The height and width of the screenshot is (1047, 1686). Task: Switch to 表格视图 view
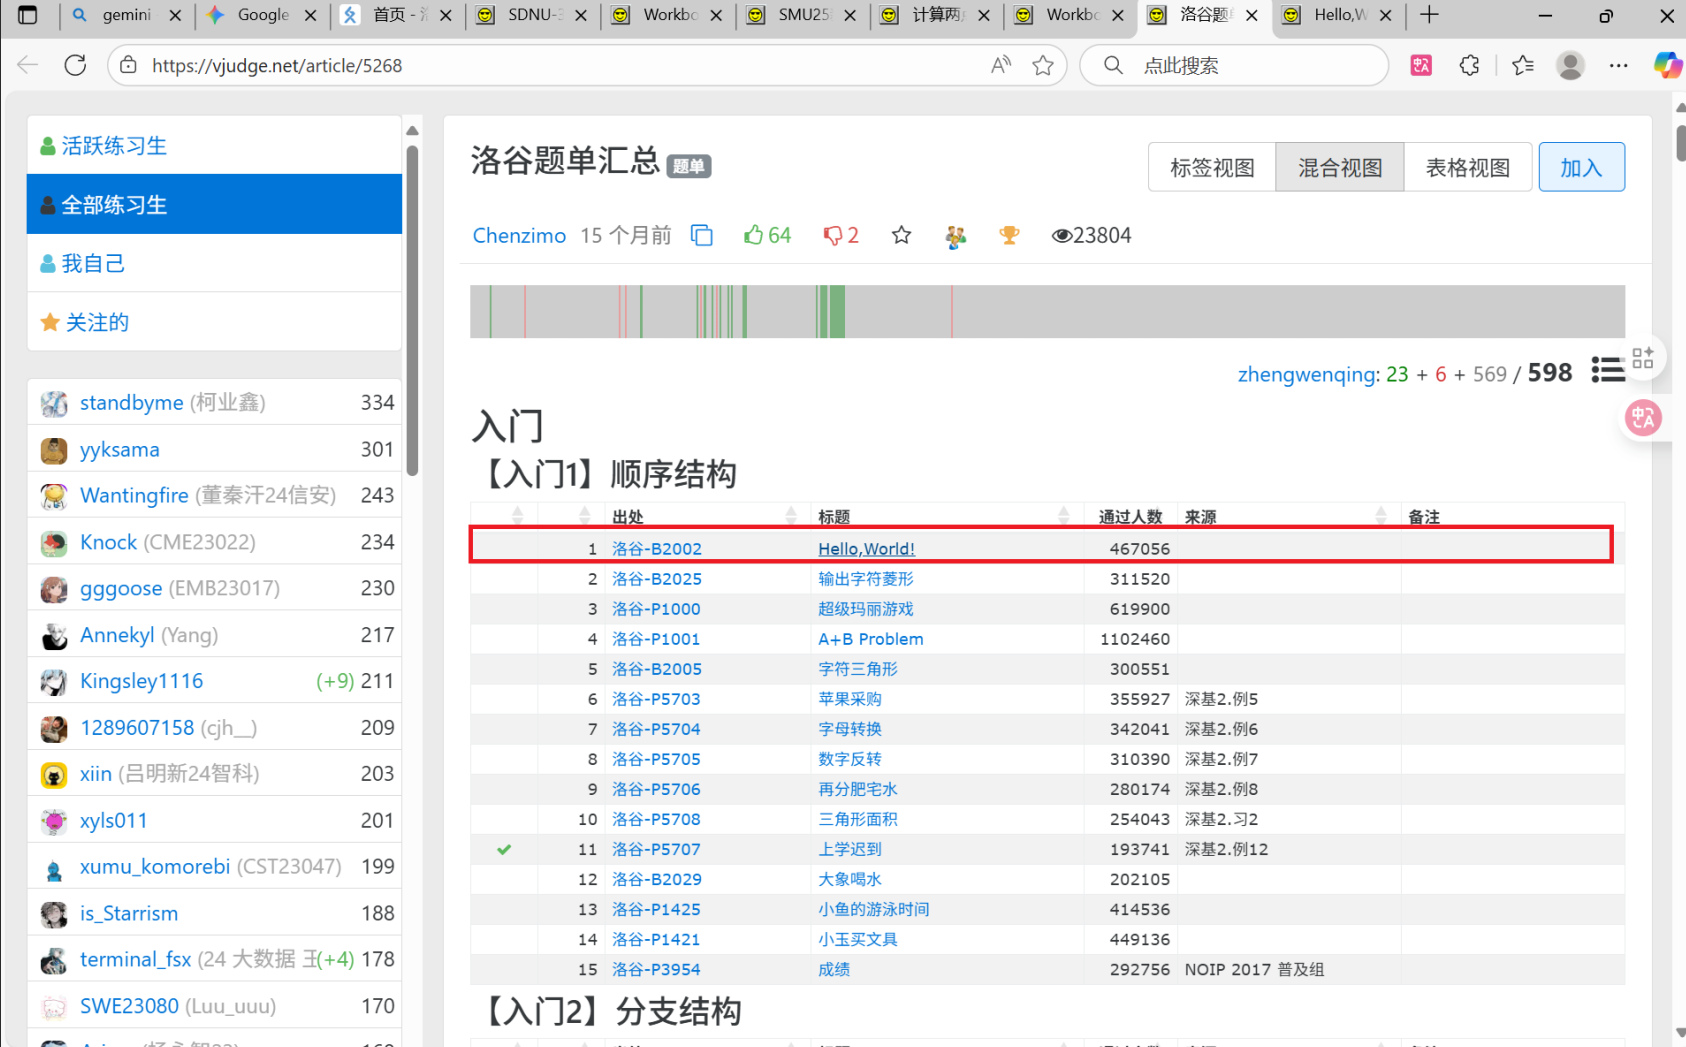coord(1467,167)
